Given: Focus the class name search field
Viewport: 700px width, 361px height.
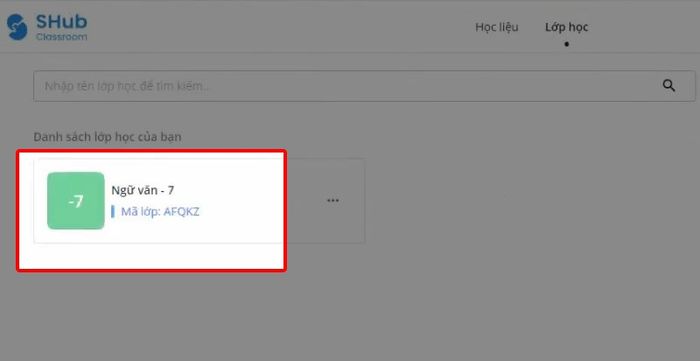Looking at the screenshot, I should click(x=364, y=86).
